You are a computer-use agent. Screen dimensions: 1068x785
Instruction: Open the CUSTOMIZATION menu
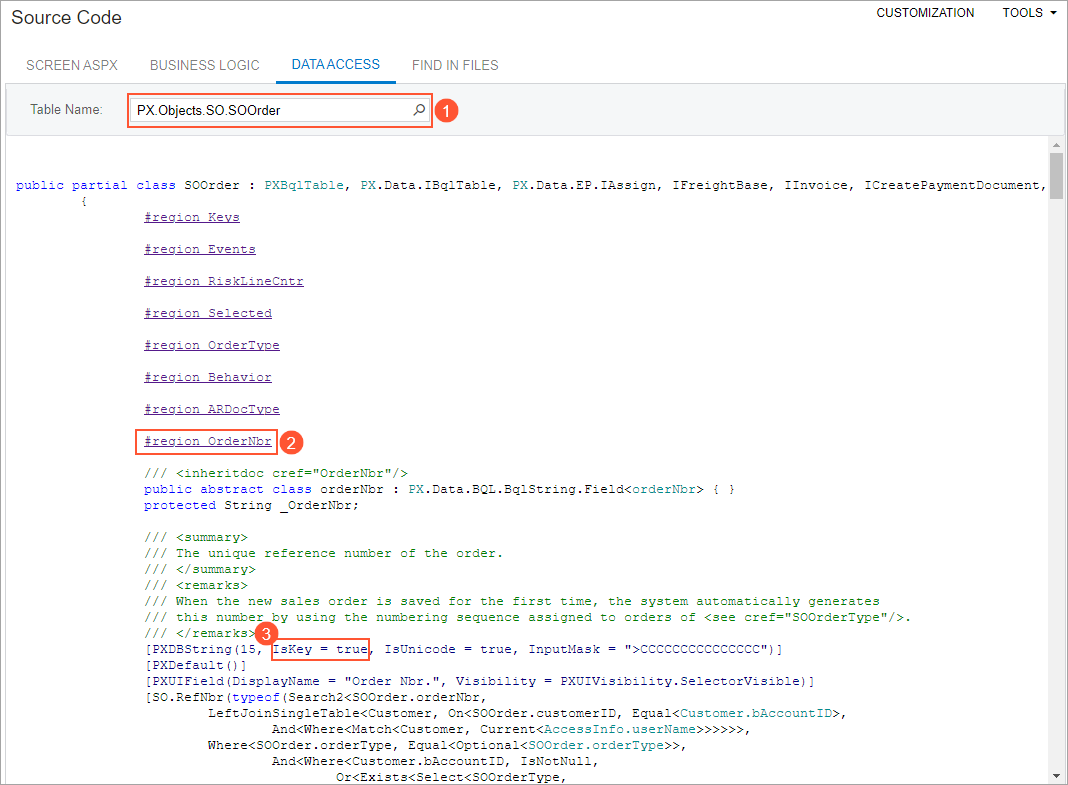[x=925, y=13]
